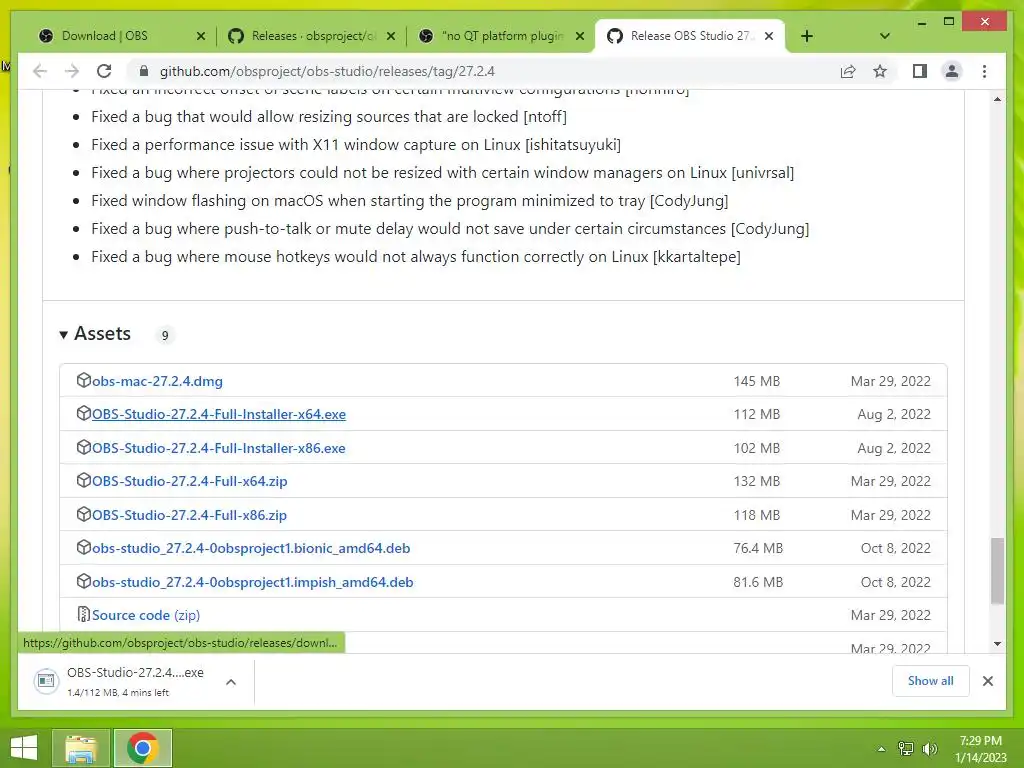This screenshot has height=768, width=1024.
Task: Expand download item options chevron
Action: [231, 682]
